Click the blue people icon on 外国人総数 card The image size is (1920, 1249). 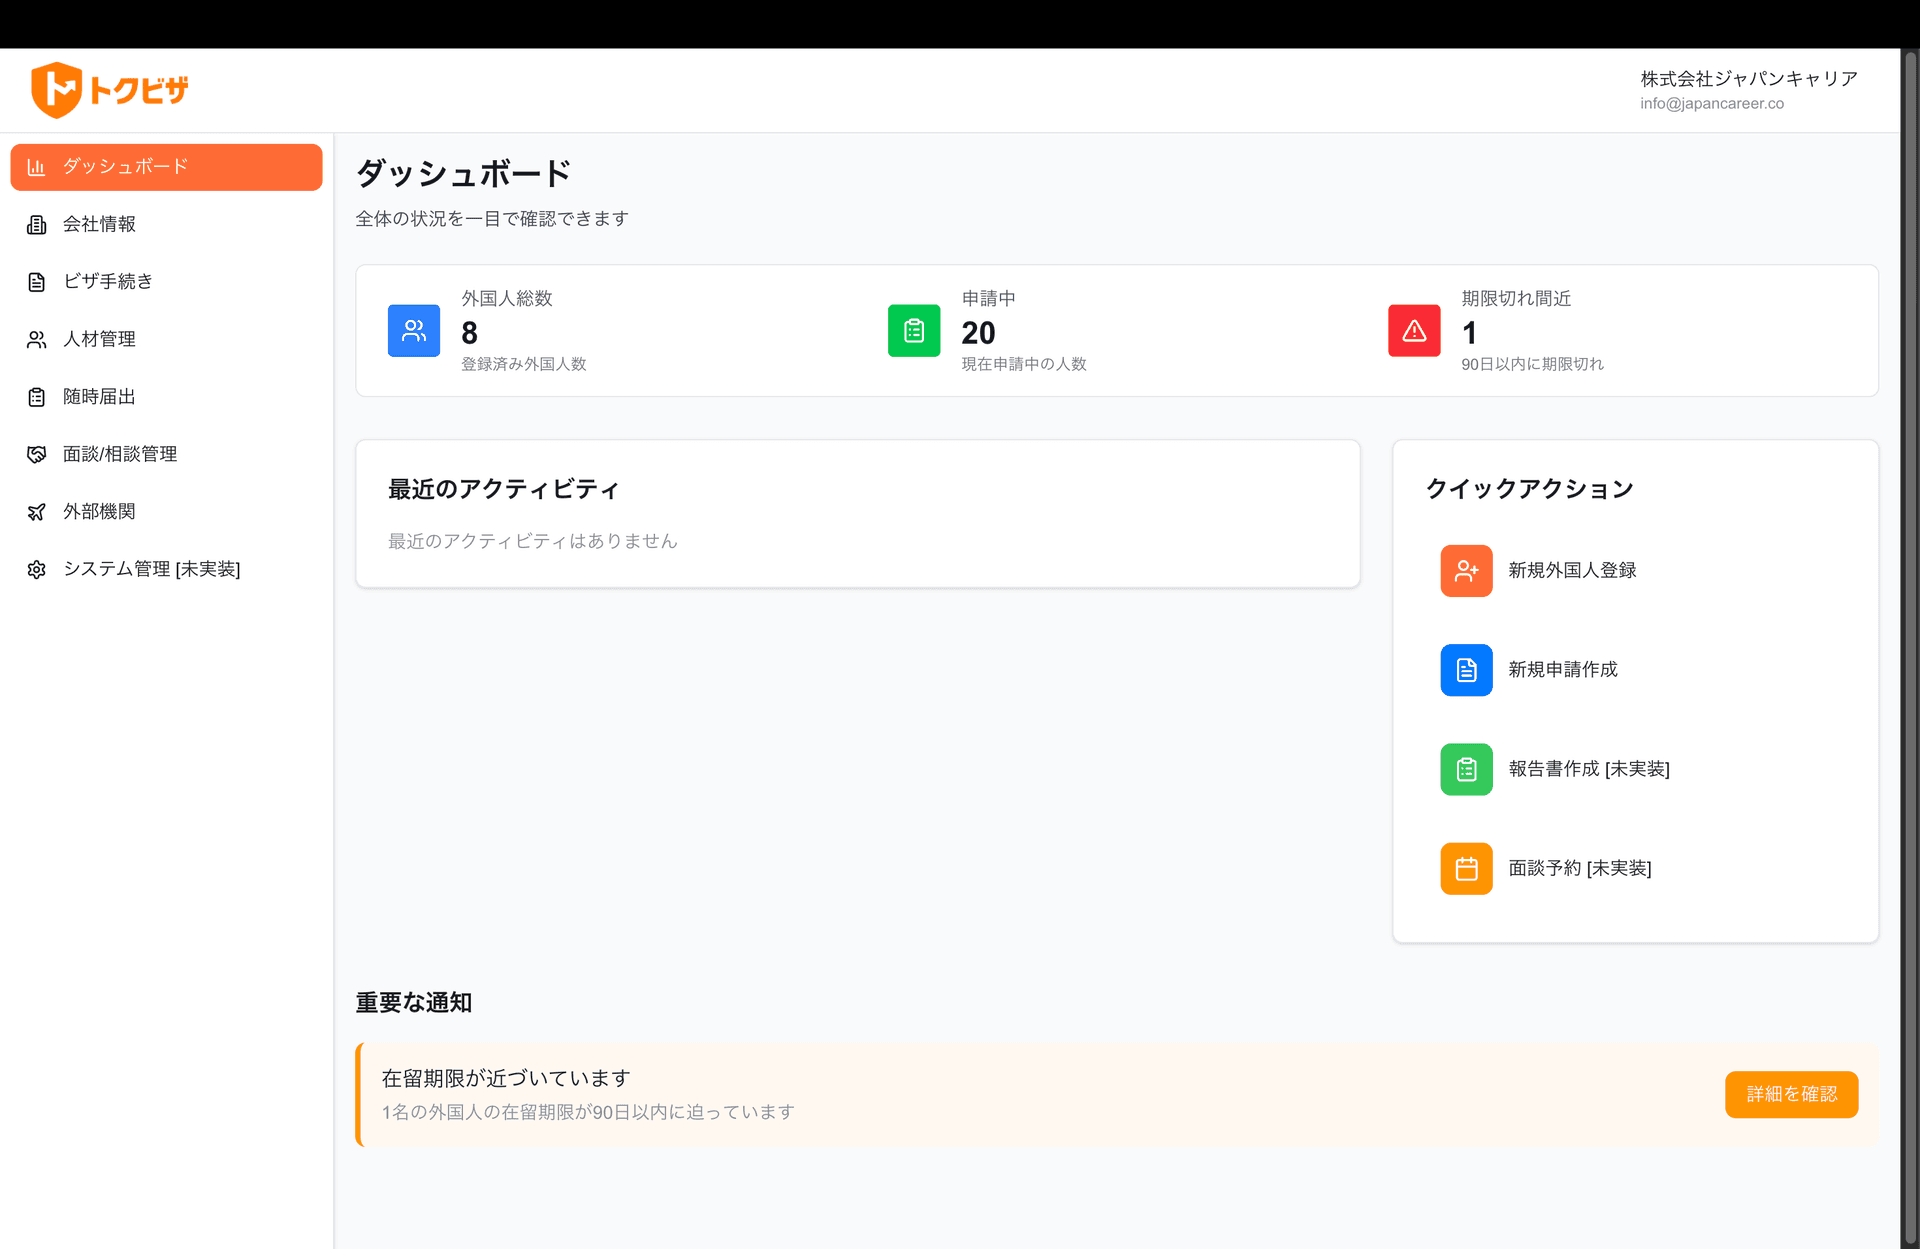(413, 330)
